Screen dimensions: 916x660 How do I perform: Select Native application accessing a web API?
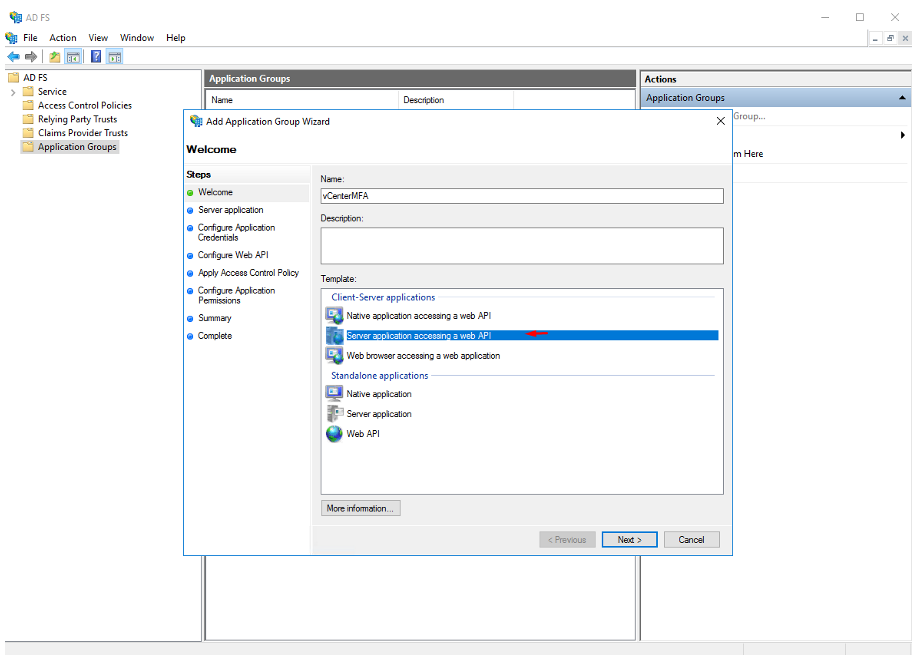[418, 316]
